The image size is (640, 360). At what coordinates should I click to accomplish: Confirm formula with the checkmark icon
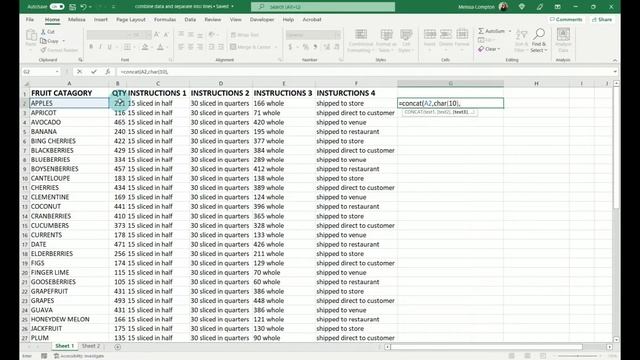94,72
